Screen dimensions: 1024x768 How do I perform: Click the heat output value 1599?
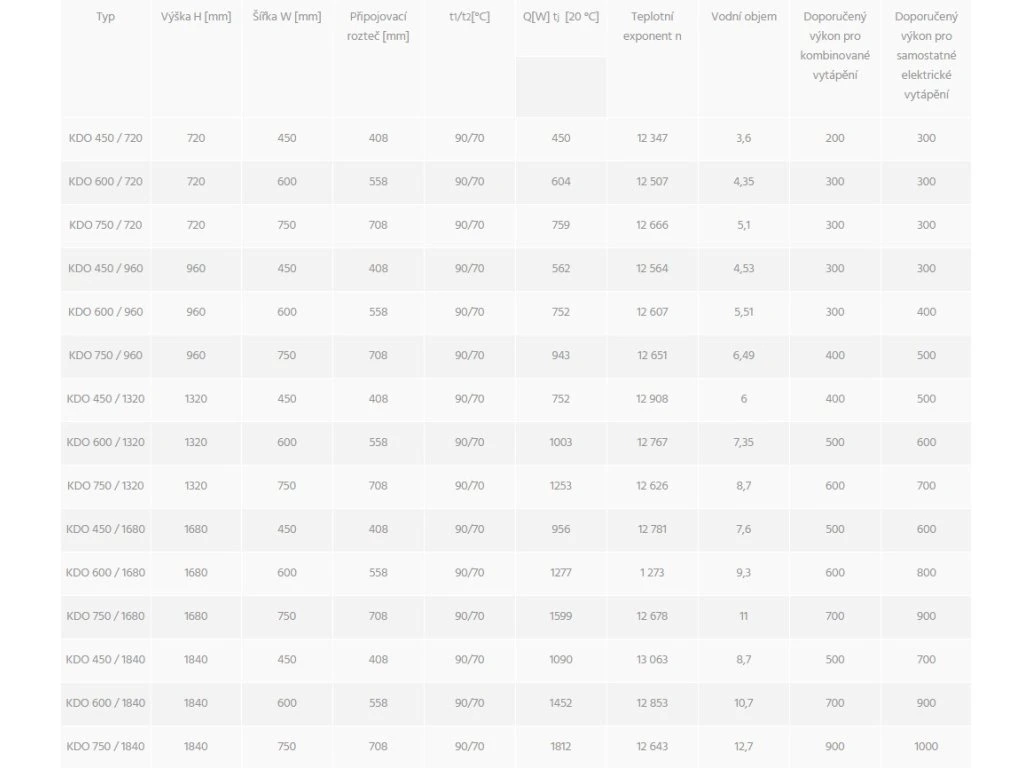coord(561,616)
